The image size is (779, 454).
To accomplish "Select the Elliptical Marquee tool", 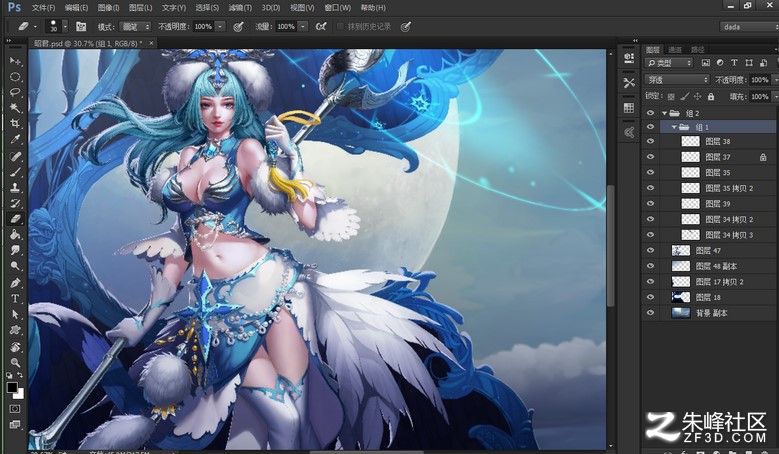I will coord(15,77).
